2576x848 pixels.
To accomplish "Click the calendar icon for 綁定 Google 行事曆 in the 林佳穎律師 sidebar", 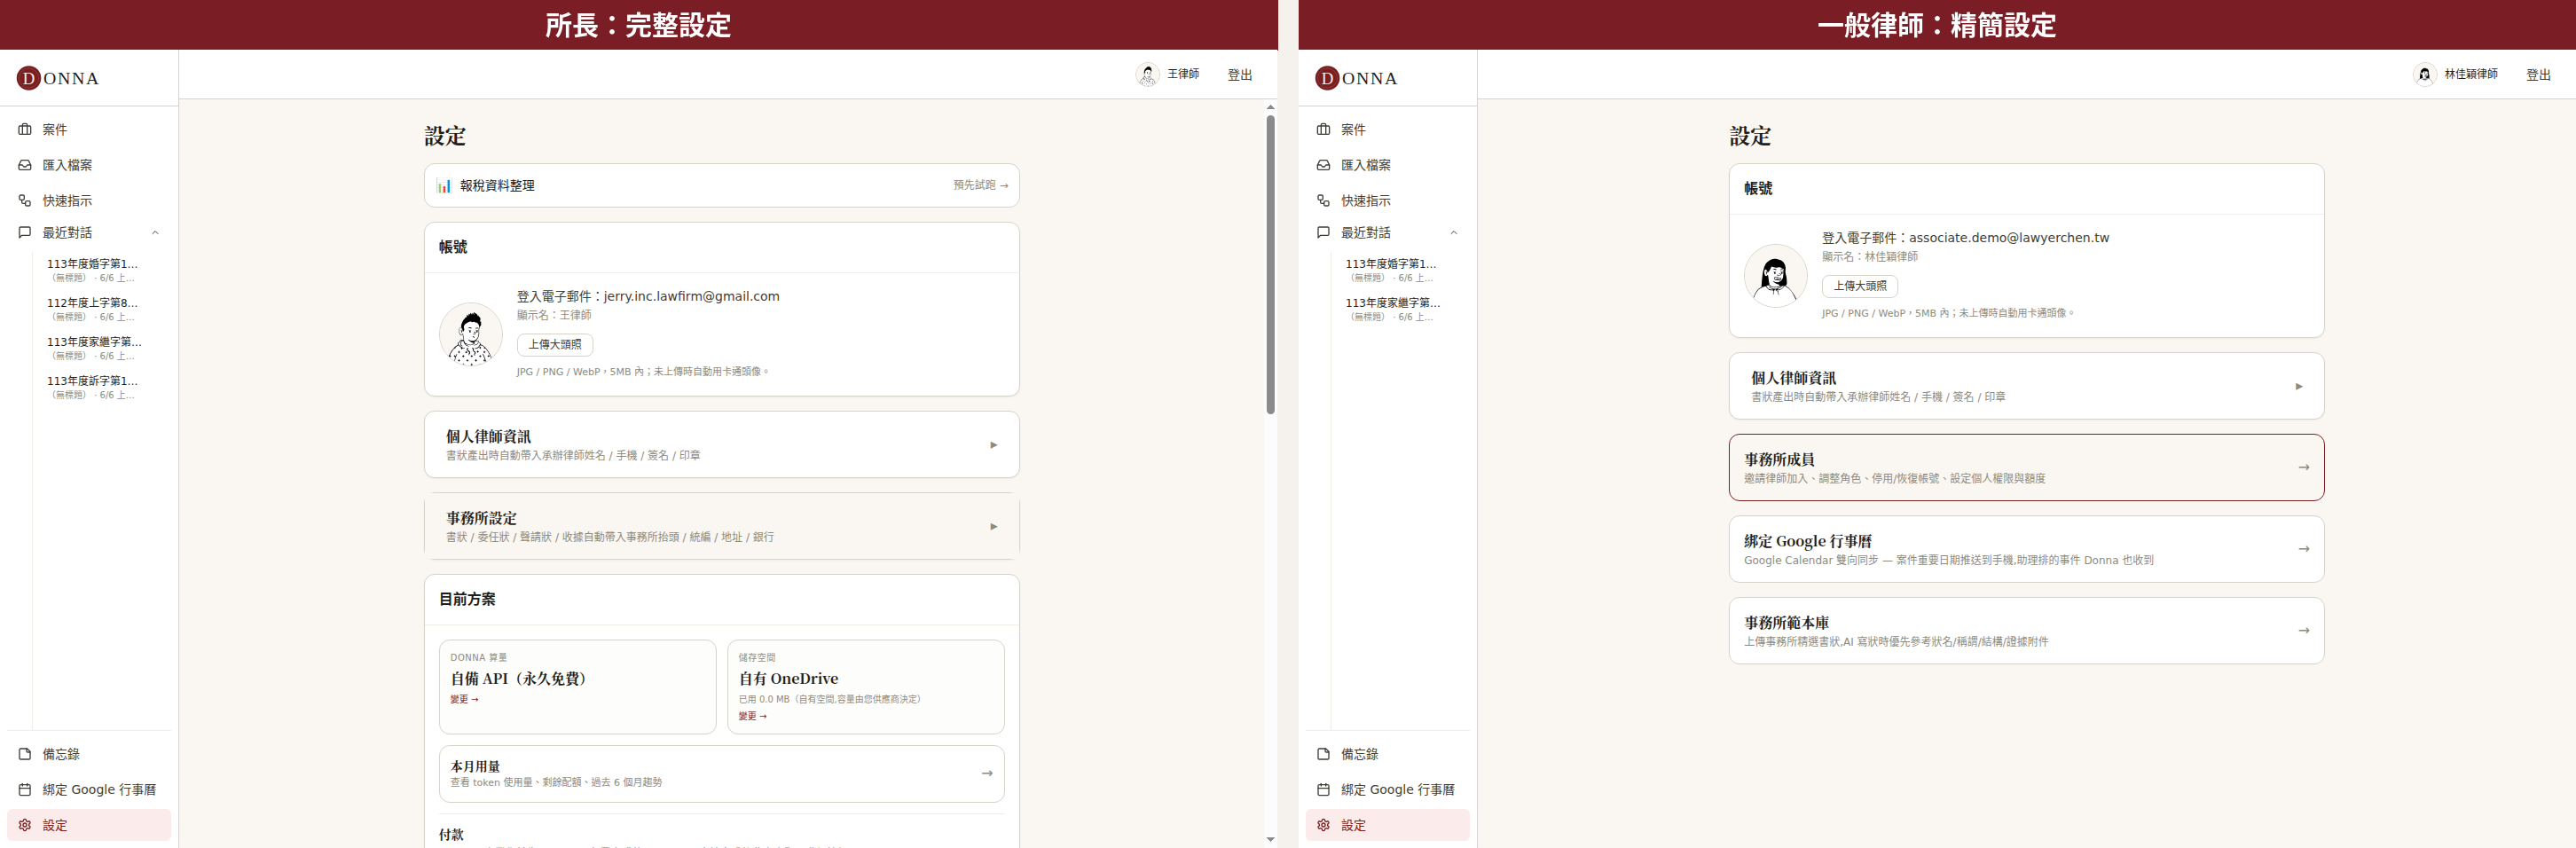I will point(1323,790).
